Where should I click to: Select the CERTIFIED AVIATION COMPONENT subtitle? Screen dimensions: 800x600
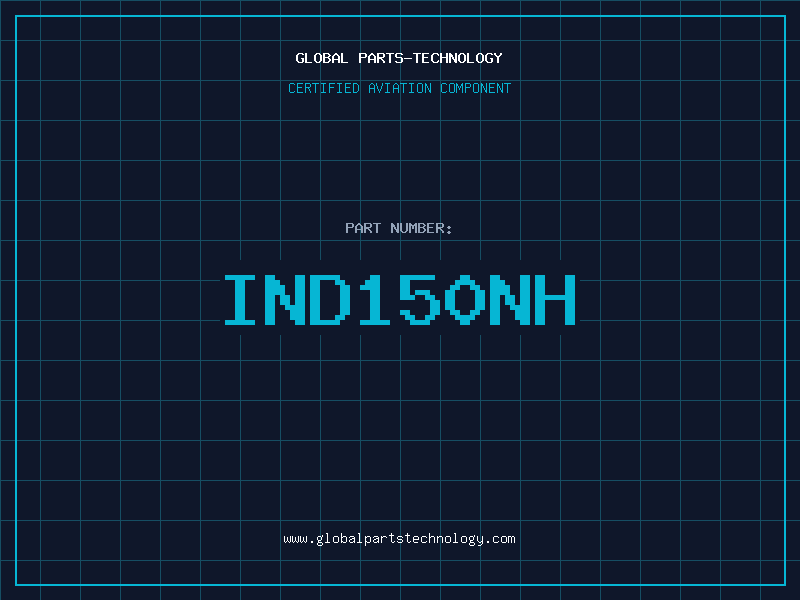pos(399,88)
